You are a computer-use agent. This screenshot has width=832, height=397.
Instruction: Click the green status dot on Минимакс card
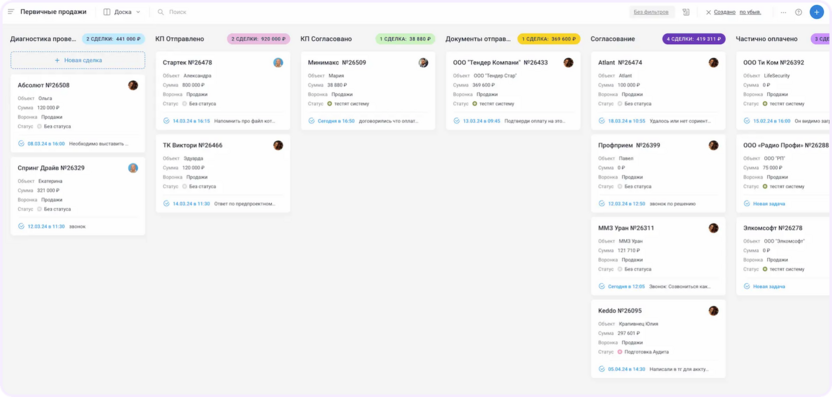tap(330, 103)
